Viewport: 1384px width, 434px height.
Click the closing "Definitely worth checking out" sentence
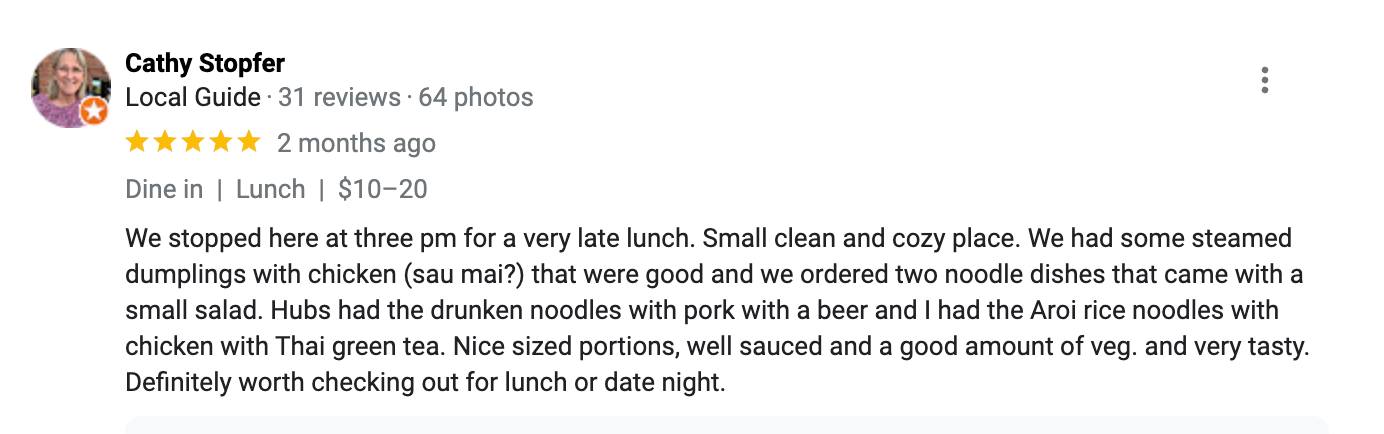(x=424, y=383)
